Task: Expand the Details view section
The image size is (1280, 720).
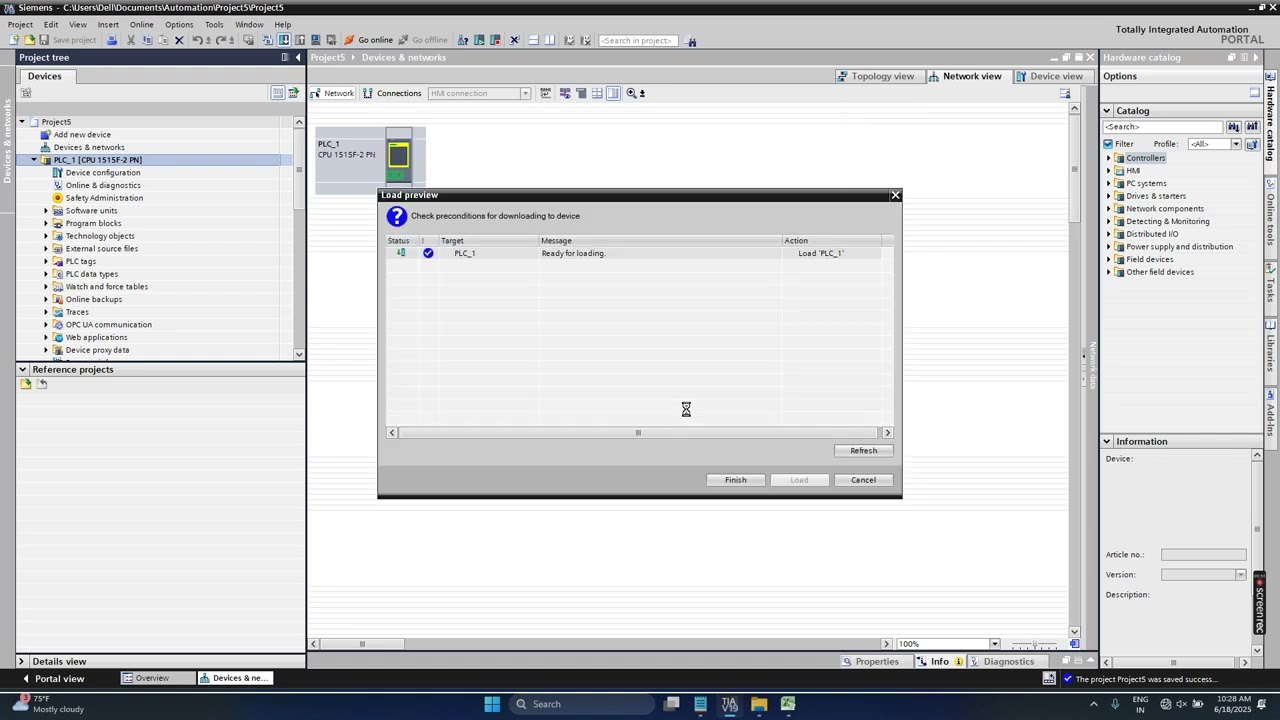Action: click(x=21, y=661)
